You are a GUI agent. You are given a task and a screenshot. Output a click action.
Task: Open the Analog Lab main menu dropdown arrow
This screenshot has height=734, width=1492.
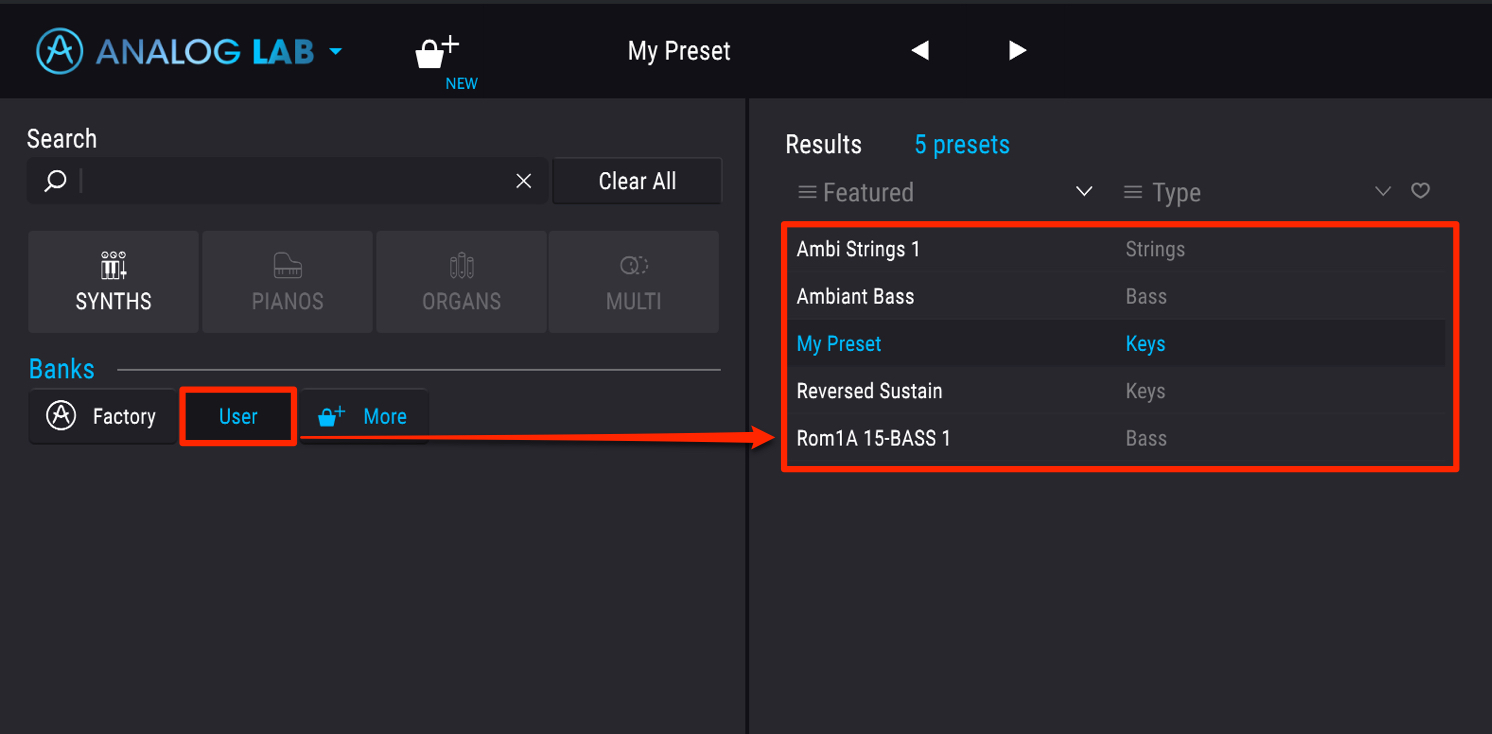[335, 52]
